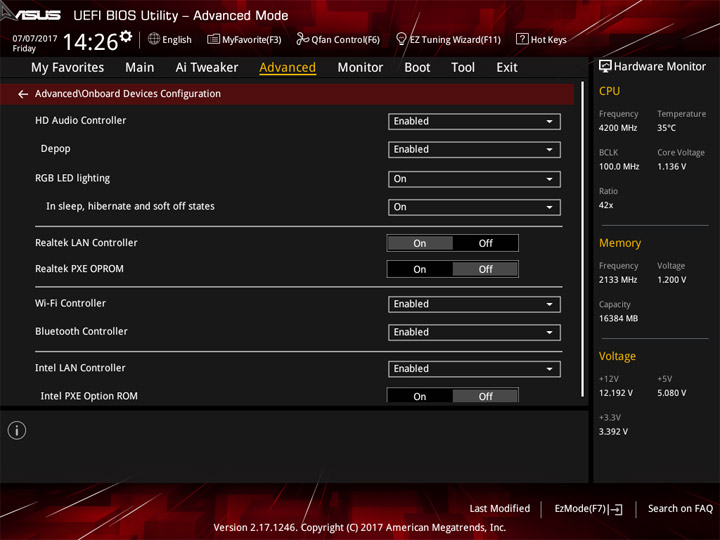The image size is (720, 540).
Task: Launch EZ Tuning Wizard(F11) label
Action: 455,39
